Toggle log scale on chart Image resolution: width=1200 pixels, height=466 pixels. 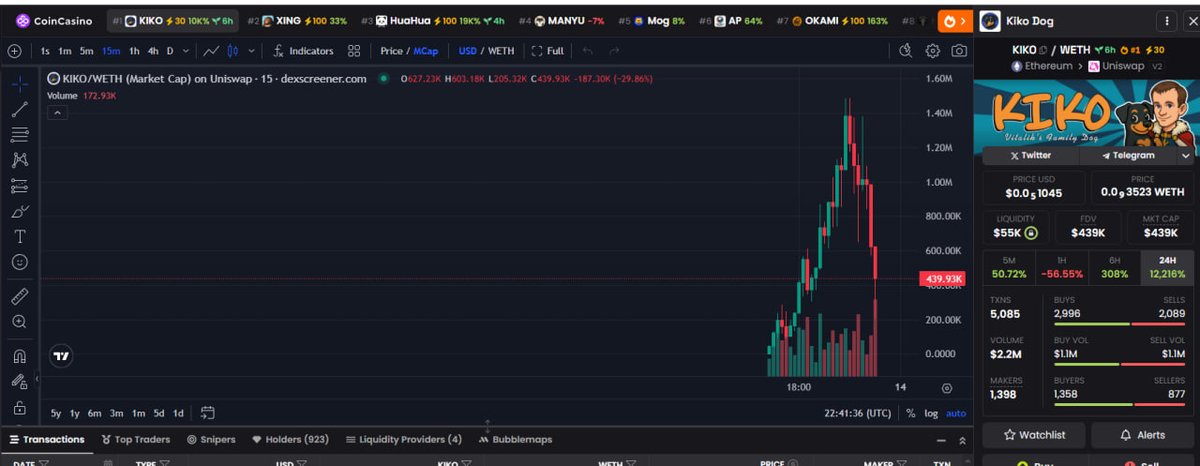point(931,413)
